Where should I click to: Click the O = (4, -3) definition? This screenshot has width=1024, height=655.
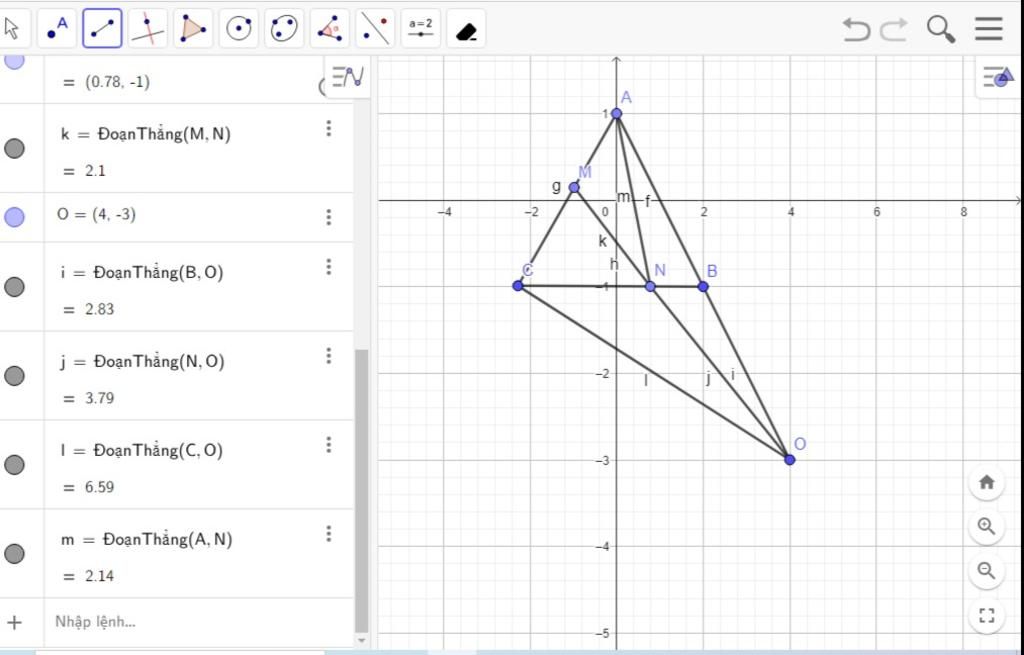tap(97, 214)
